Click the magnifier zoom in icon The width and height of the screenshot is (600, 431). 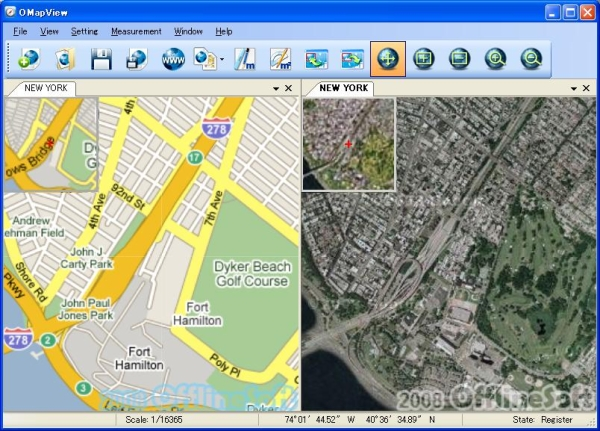pos(496,59)
